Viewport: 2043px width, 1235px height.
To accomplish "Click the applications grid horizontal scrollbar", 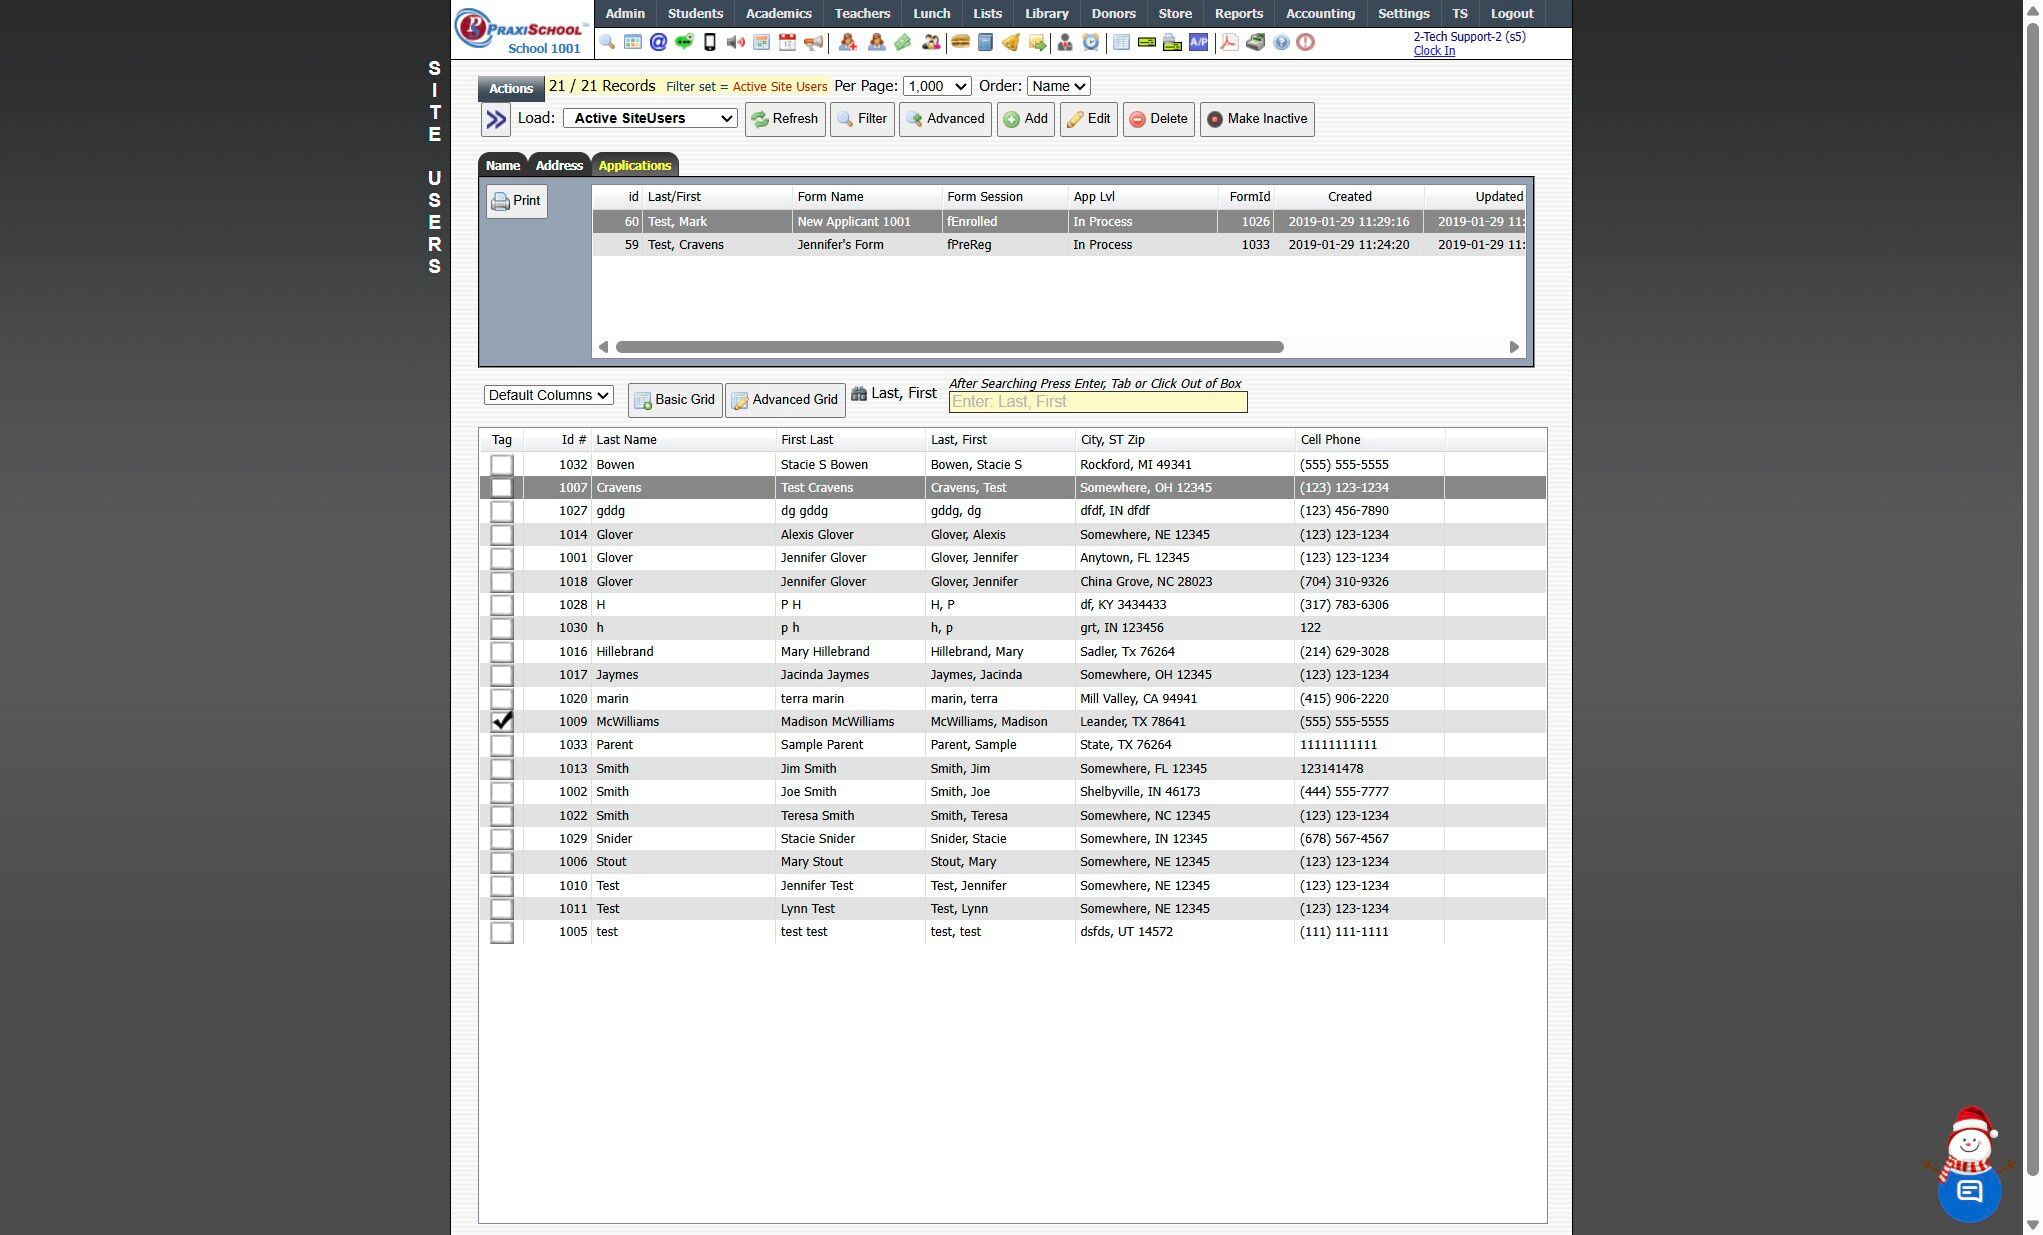I will (949, 347).
